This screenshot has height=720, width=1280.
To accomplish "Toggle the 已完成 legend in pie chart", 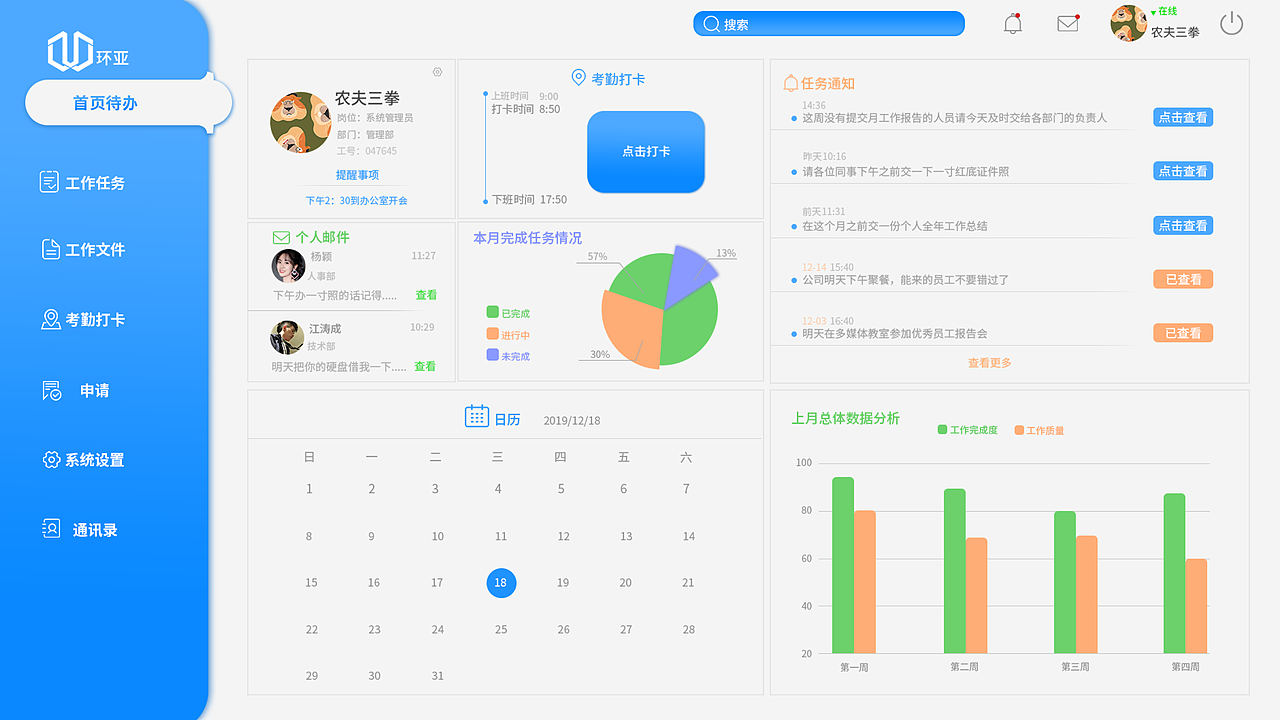I will tap(507, 312).
